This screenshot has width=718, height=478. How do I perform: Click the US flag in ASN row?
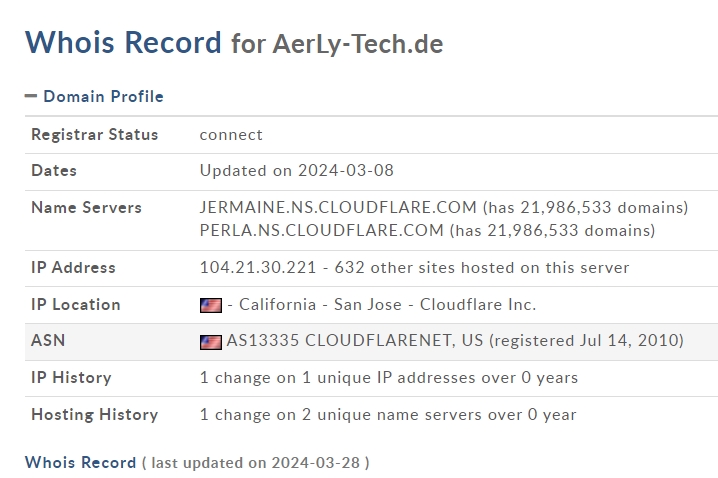click(x=211, y=342)
